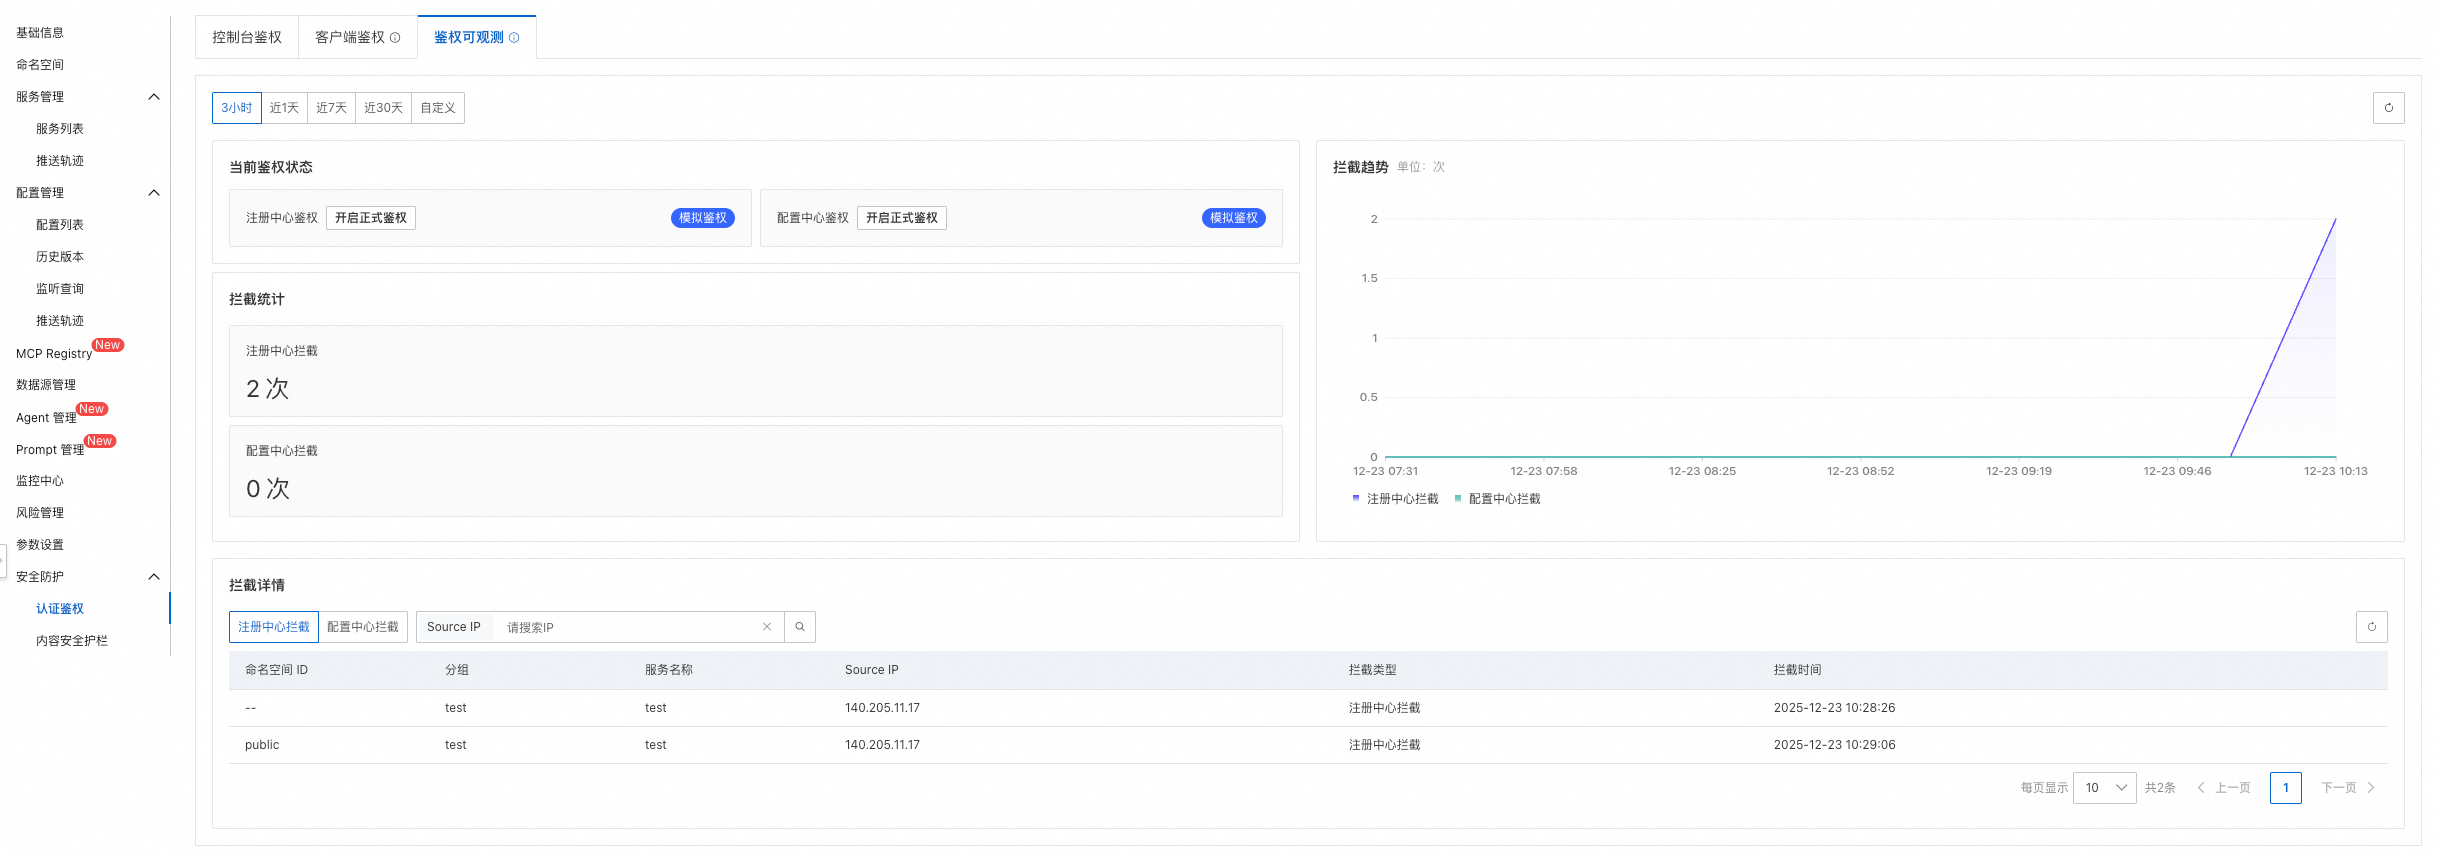Open 监听查询 in sidebar
Screen dimensions: 2438x857
[x=60, y=289]
